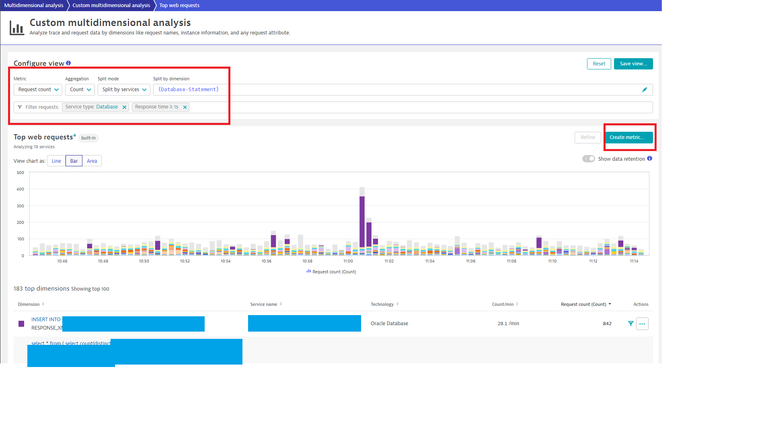772x434 pixels.
Task: Remove the Service type: Database filter
Action: point(124,107)
